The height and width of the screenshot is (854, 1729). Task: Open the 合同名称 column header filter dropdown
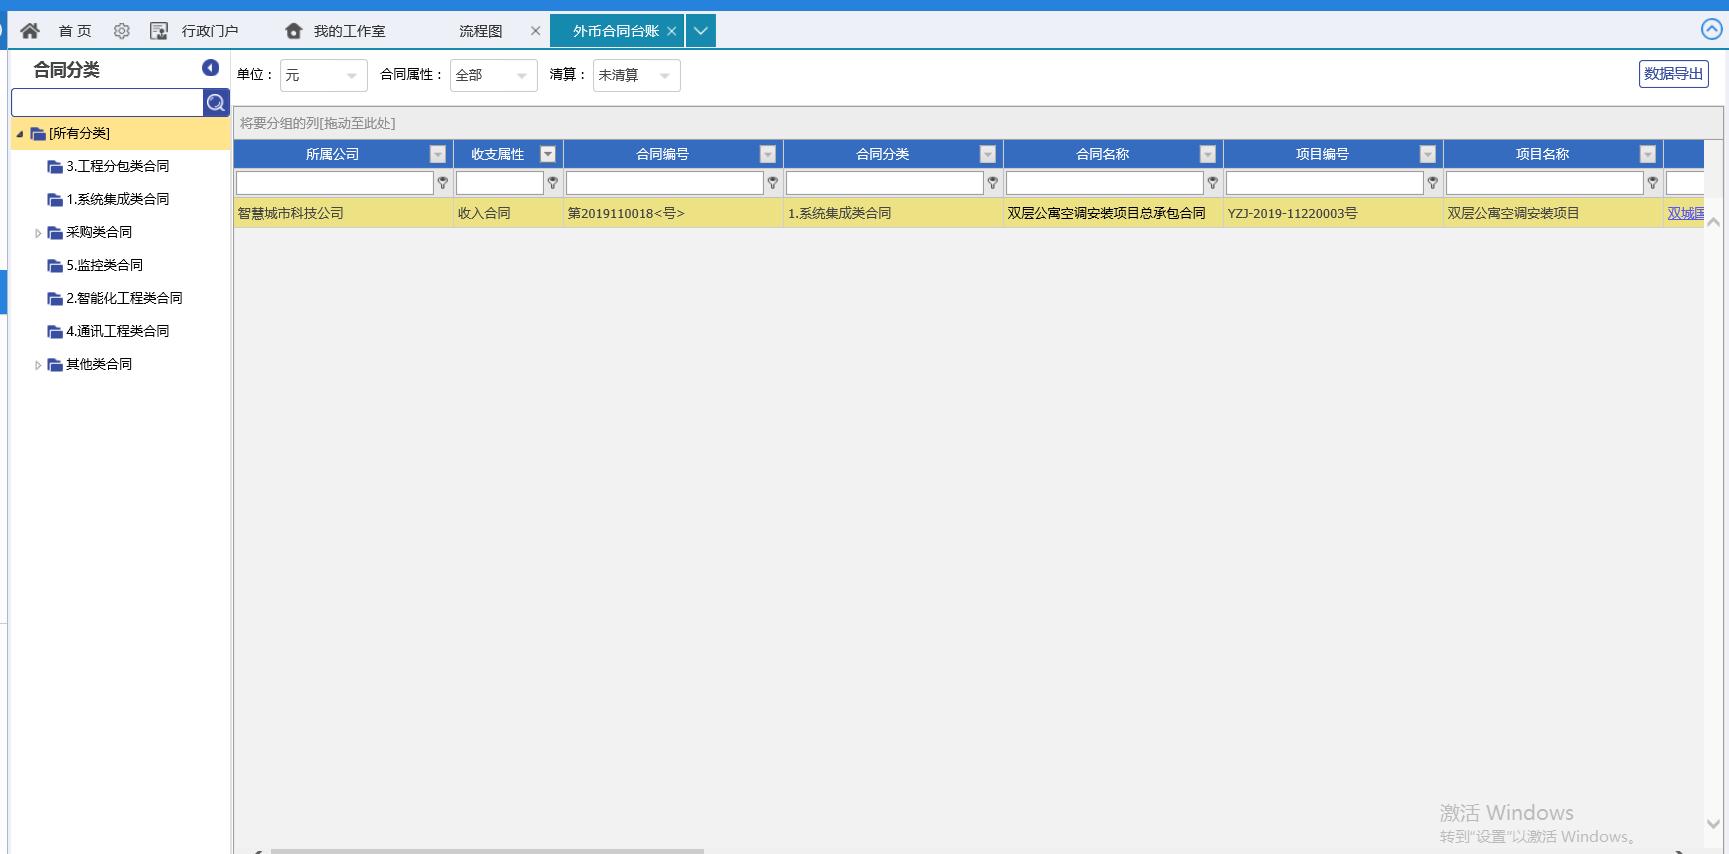coord(1207,154)
